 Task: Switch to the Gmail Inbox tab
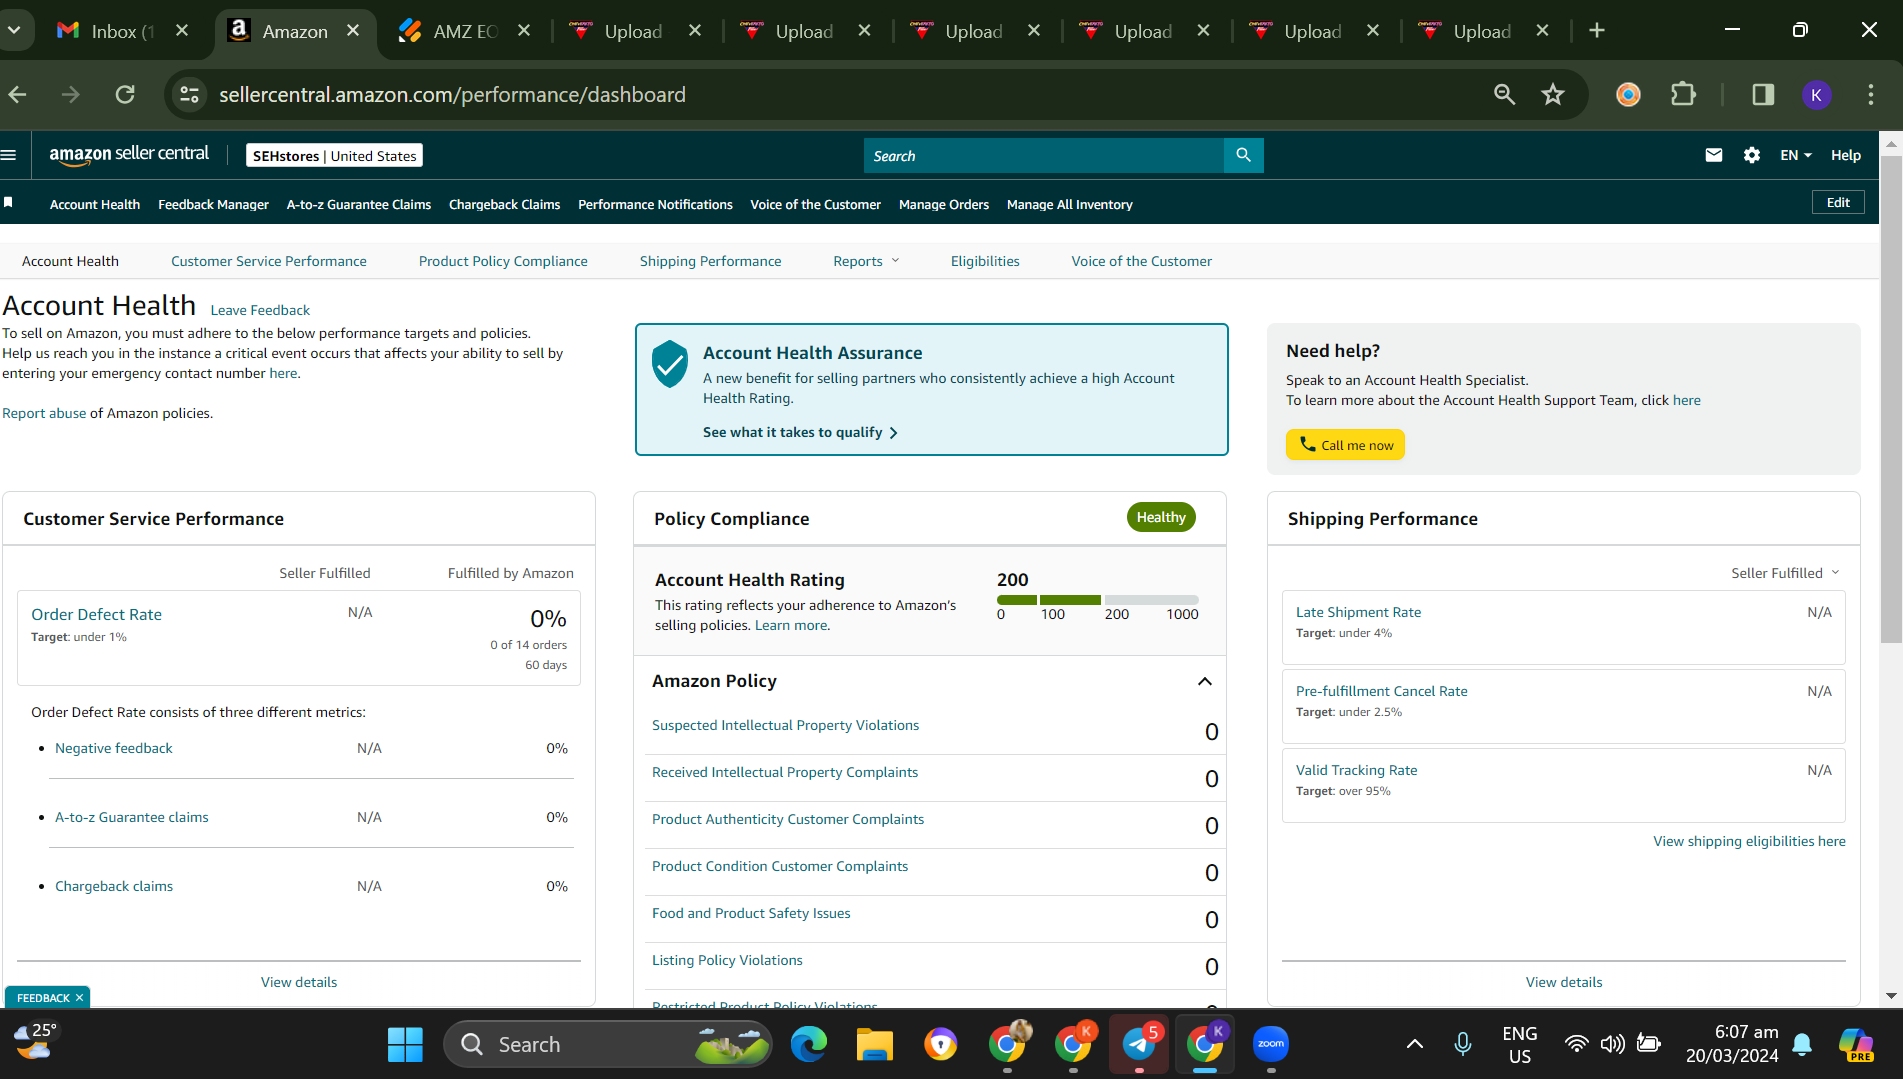coord(122,31)
